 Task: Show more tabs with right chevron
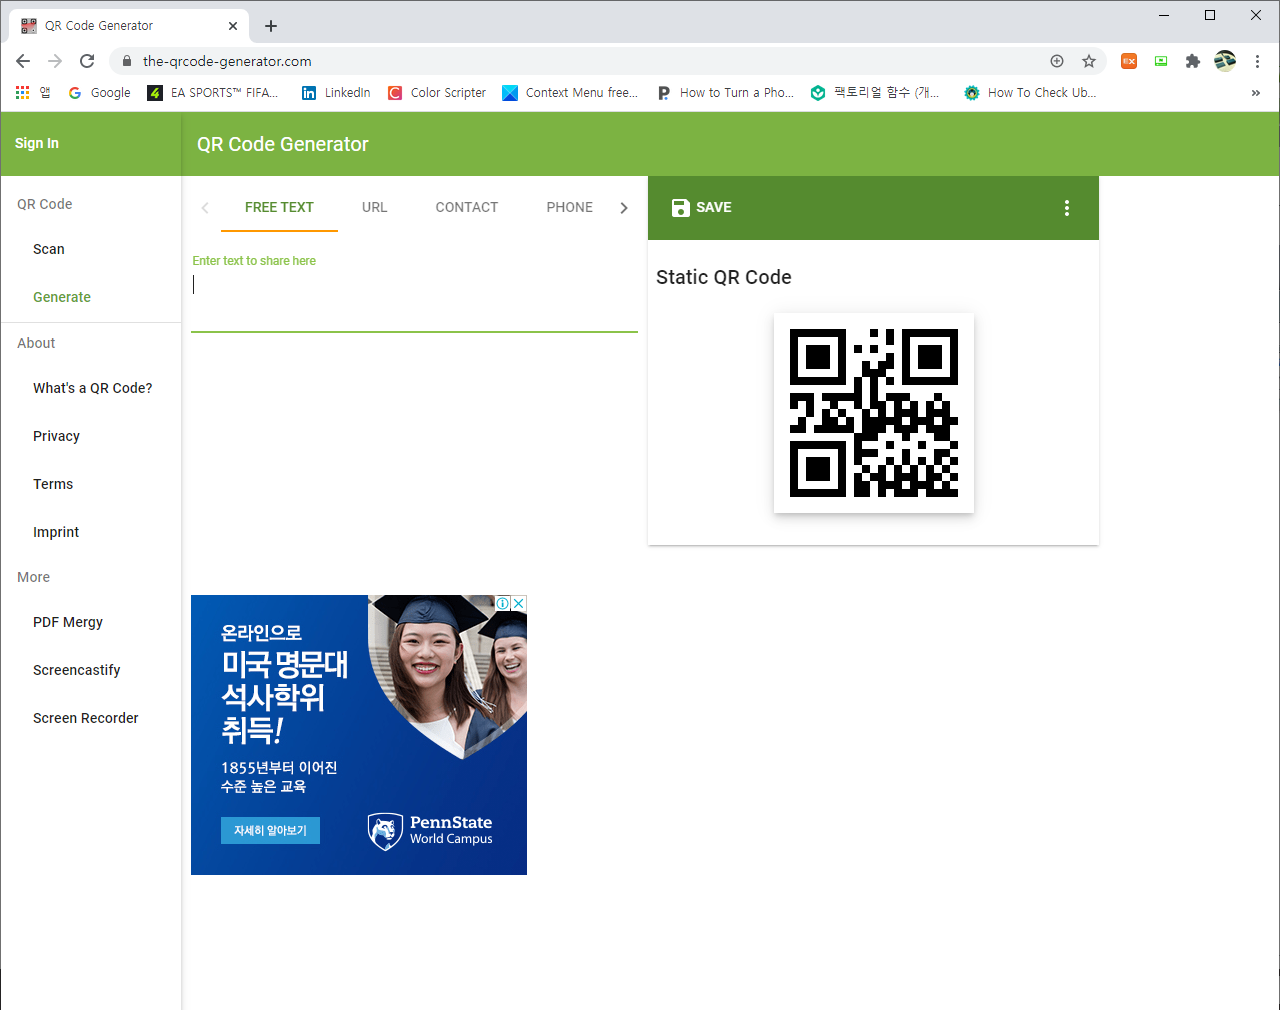tap(624, 208)
